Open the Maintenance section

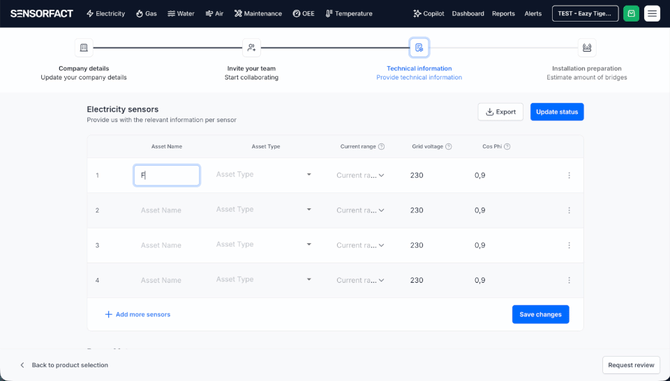[258, 14]
